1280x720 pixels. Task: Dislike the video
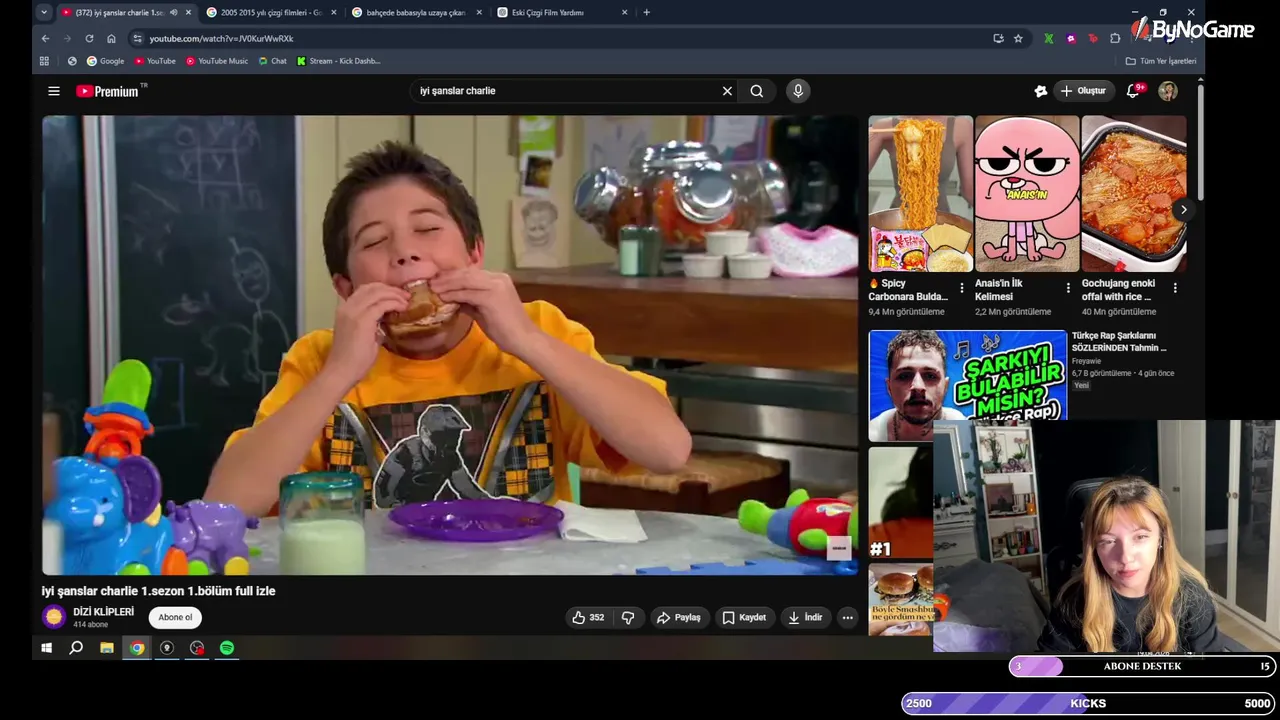point(628,618)
